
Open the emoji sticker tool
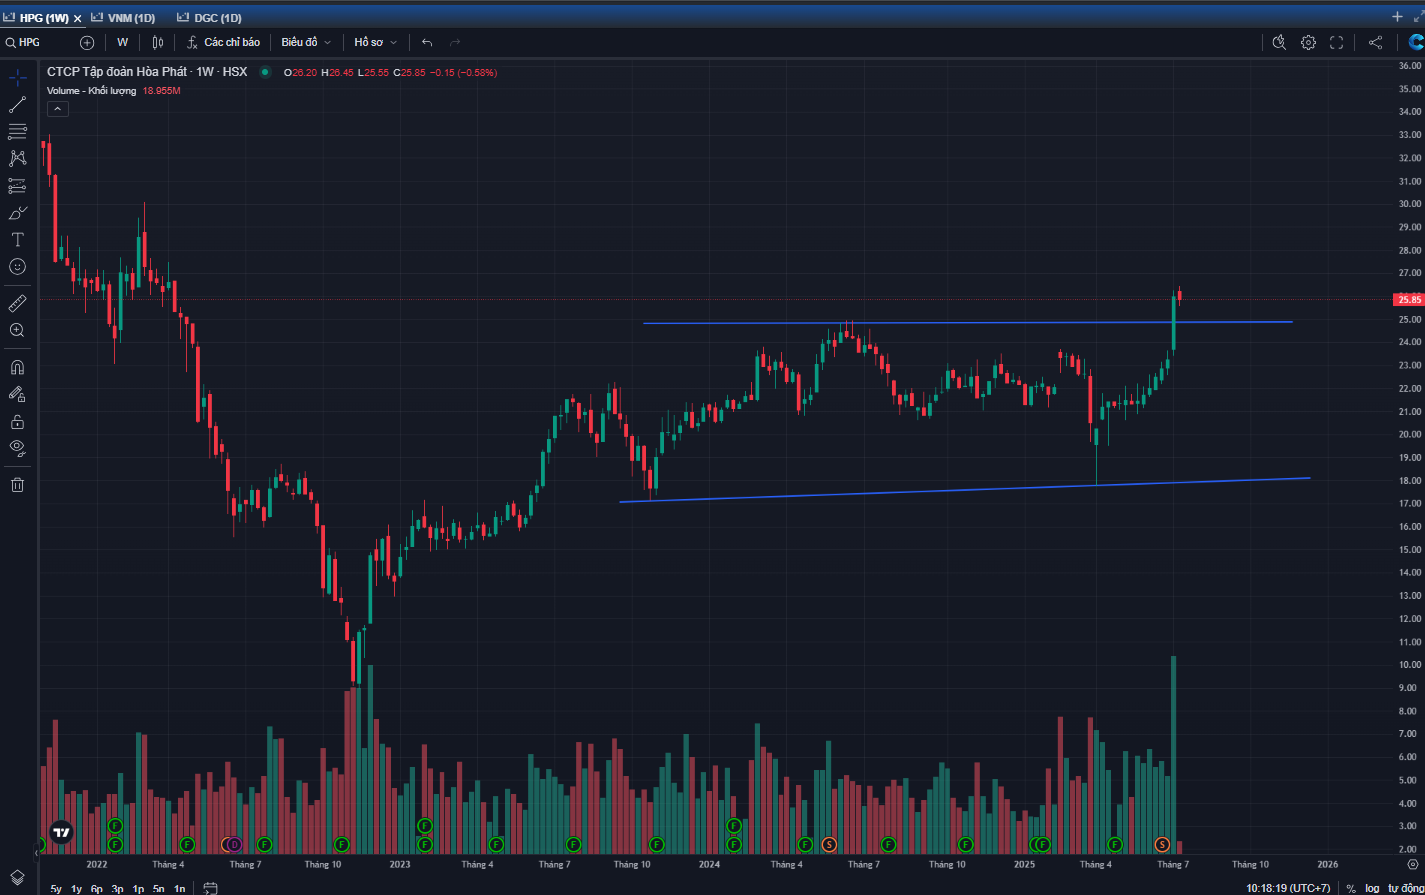tap(17, 267)
